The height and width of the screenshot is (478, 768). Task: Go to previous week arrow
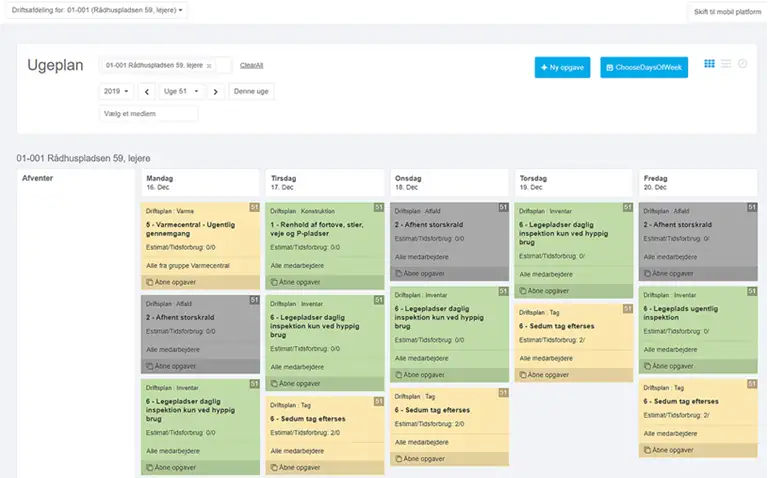coord(147,91)
